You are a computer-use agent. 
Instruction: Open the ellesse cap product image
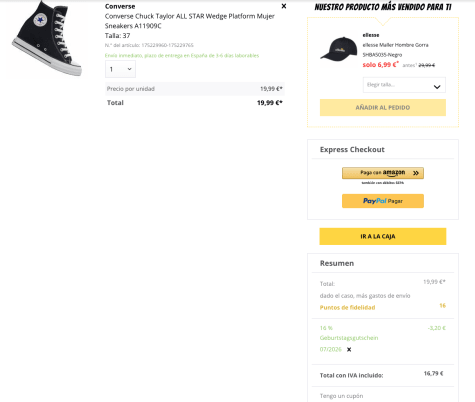pos(339,49)
